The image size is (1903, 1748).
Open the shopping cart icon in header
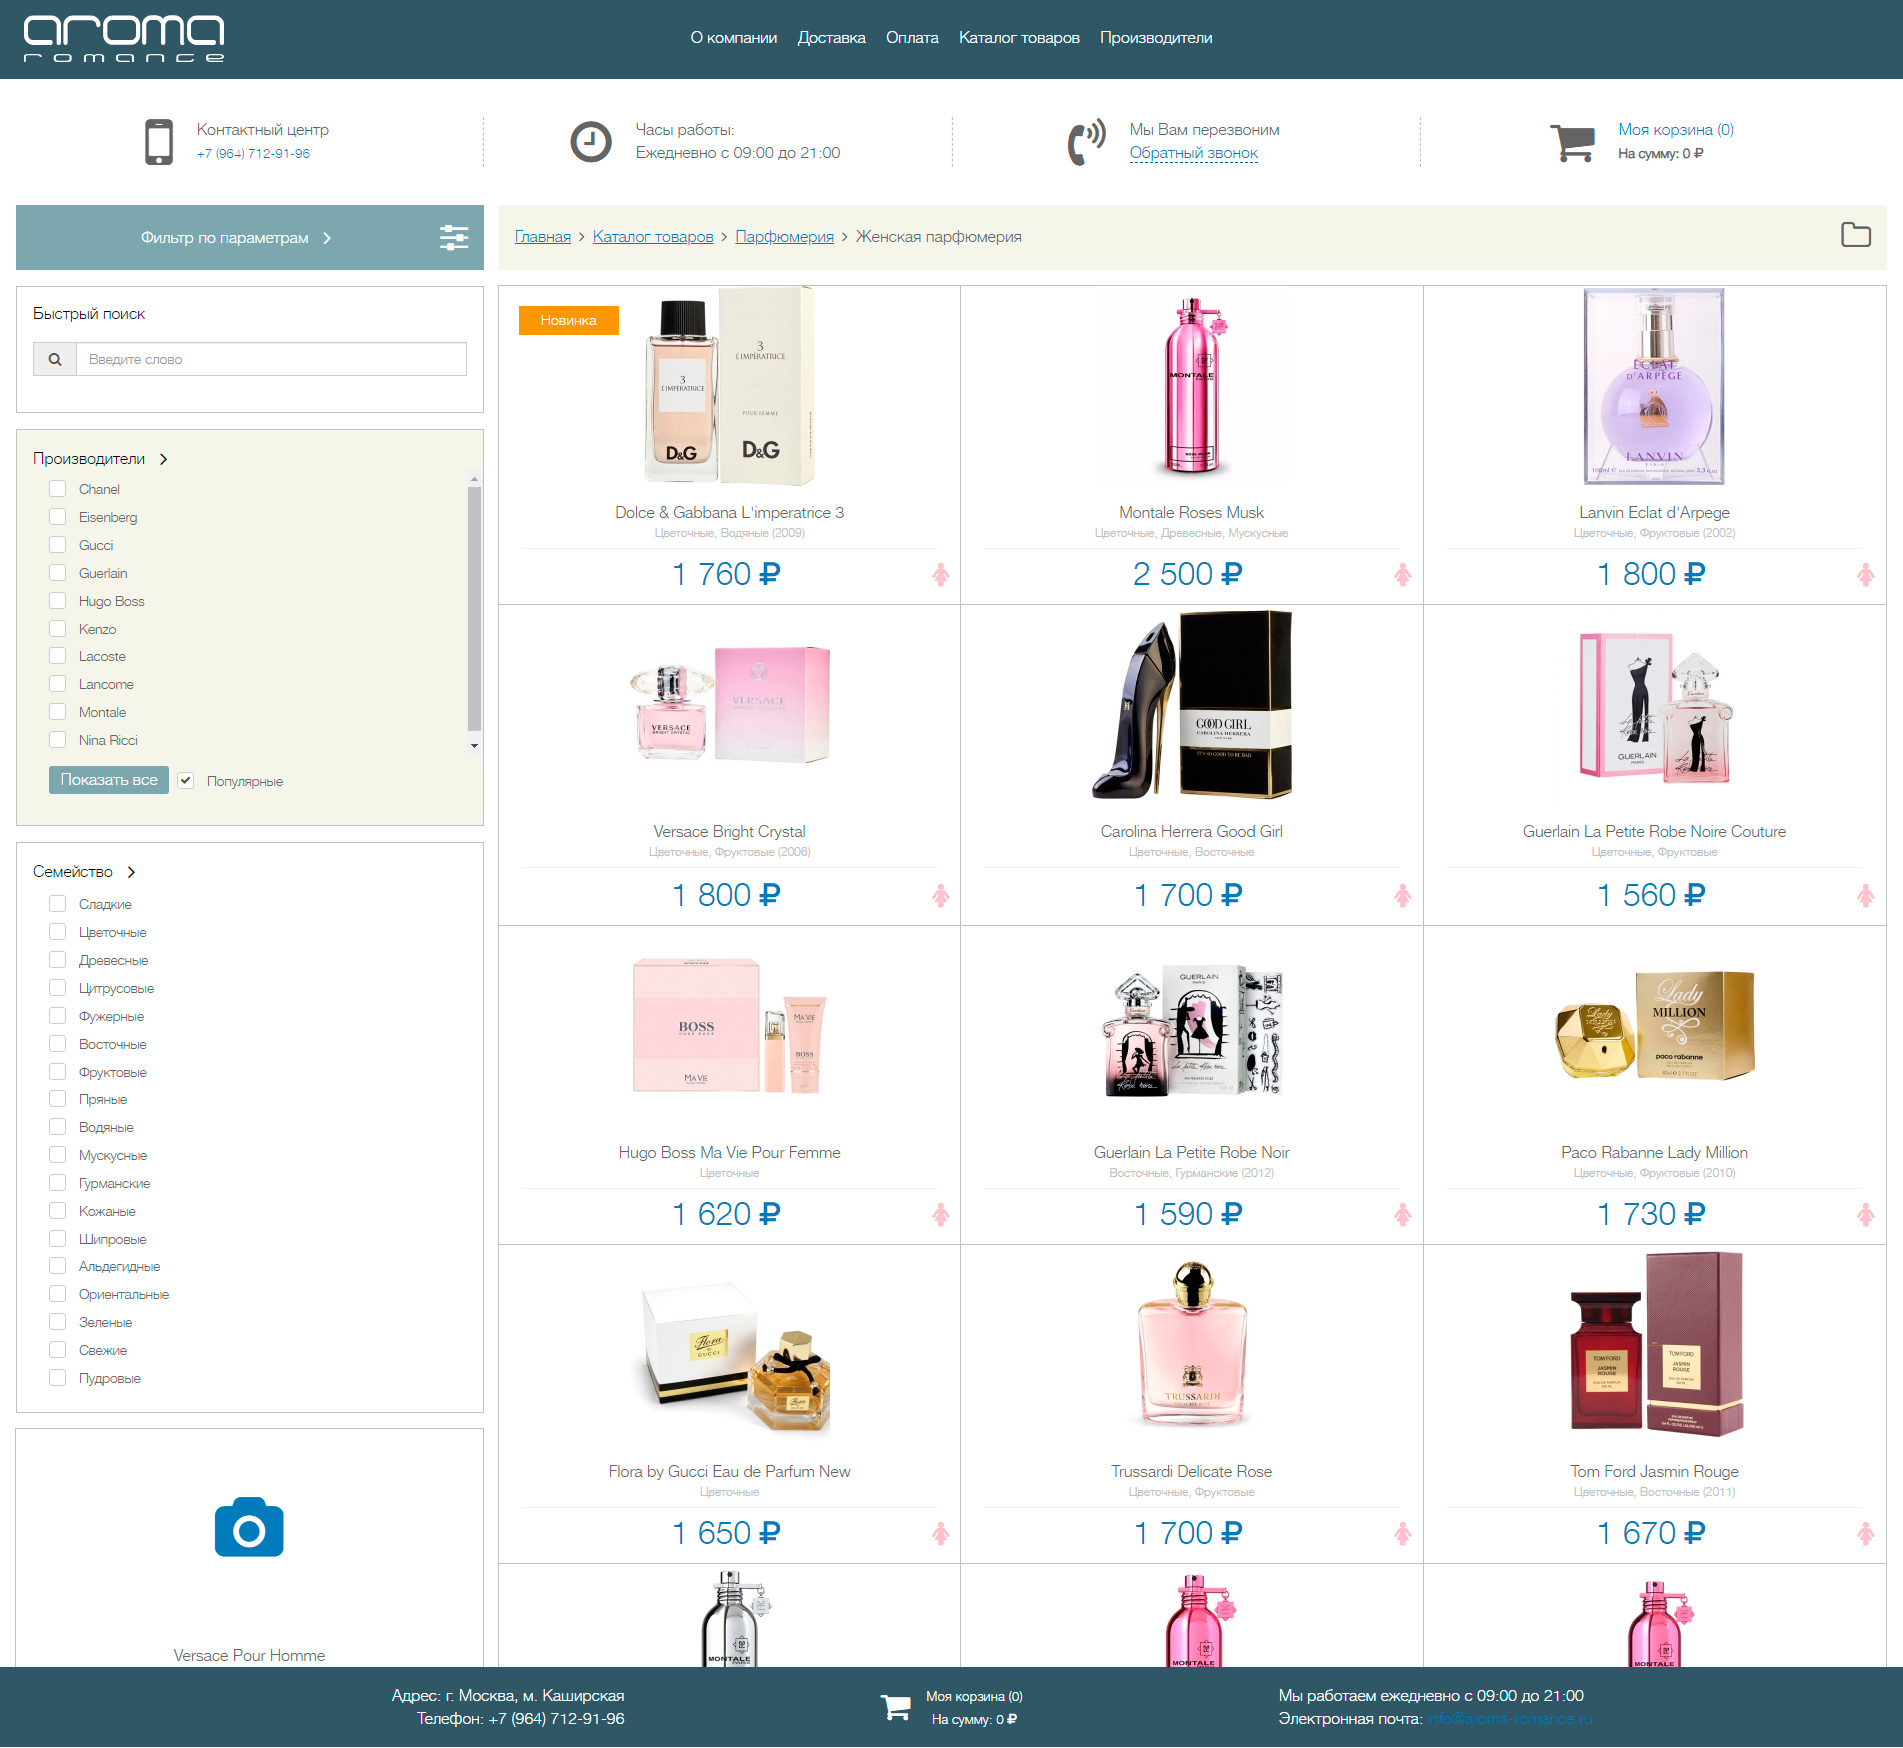pos(1572,143)
